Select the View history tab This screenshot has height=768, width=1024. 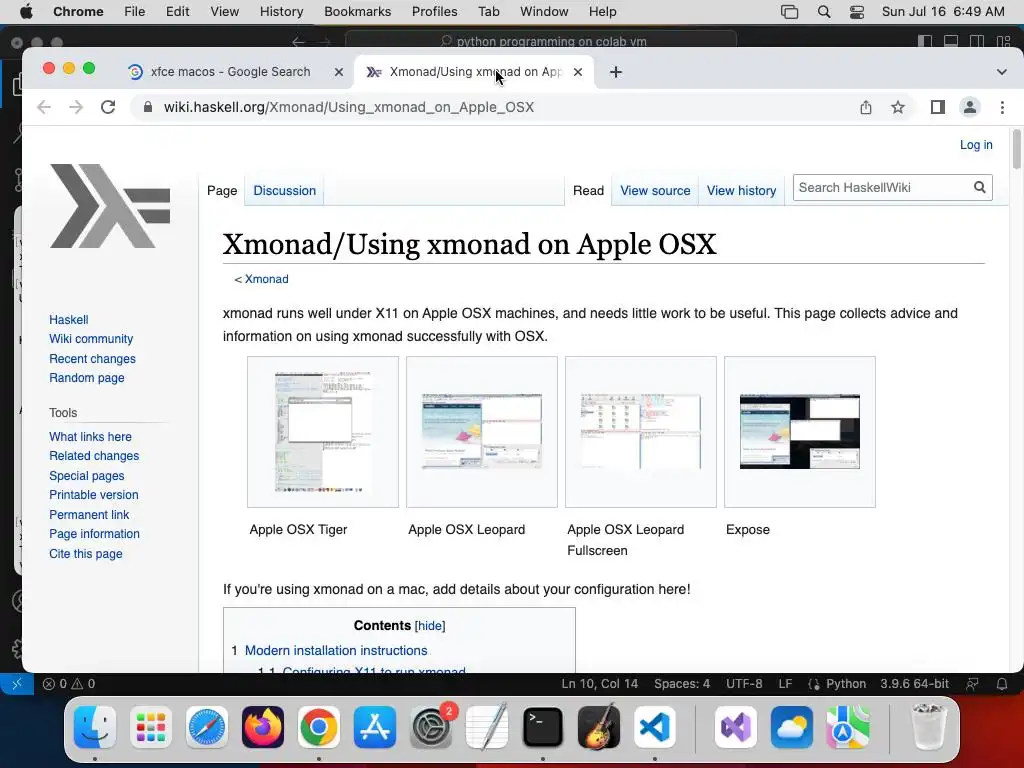(x=741, y=191)
